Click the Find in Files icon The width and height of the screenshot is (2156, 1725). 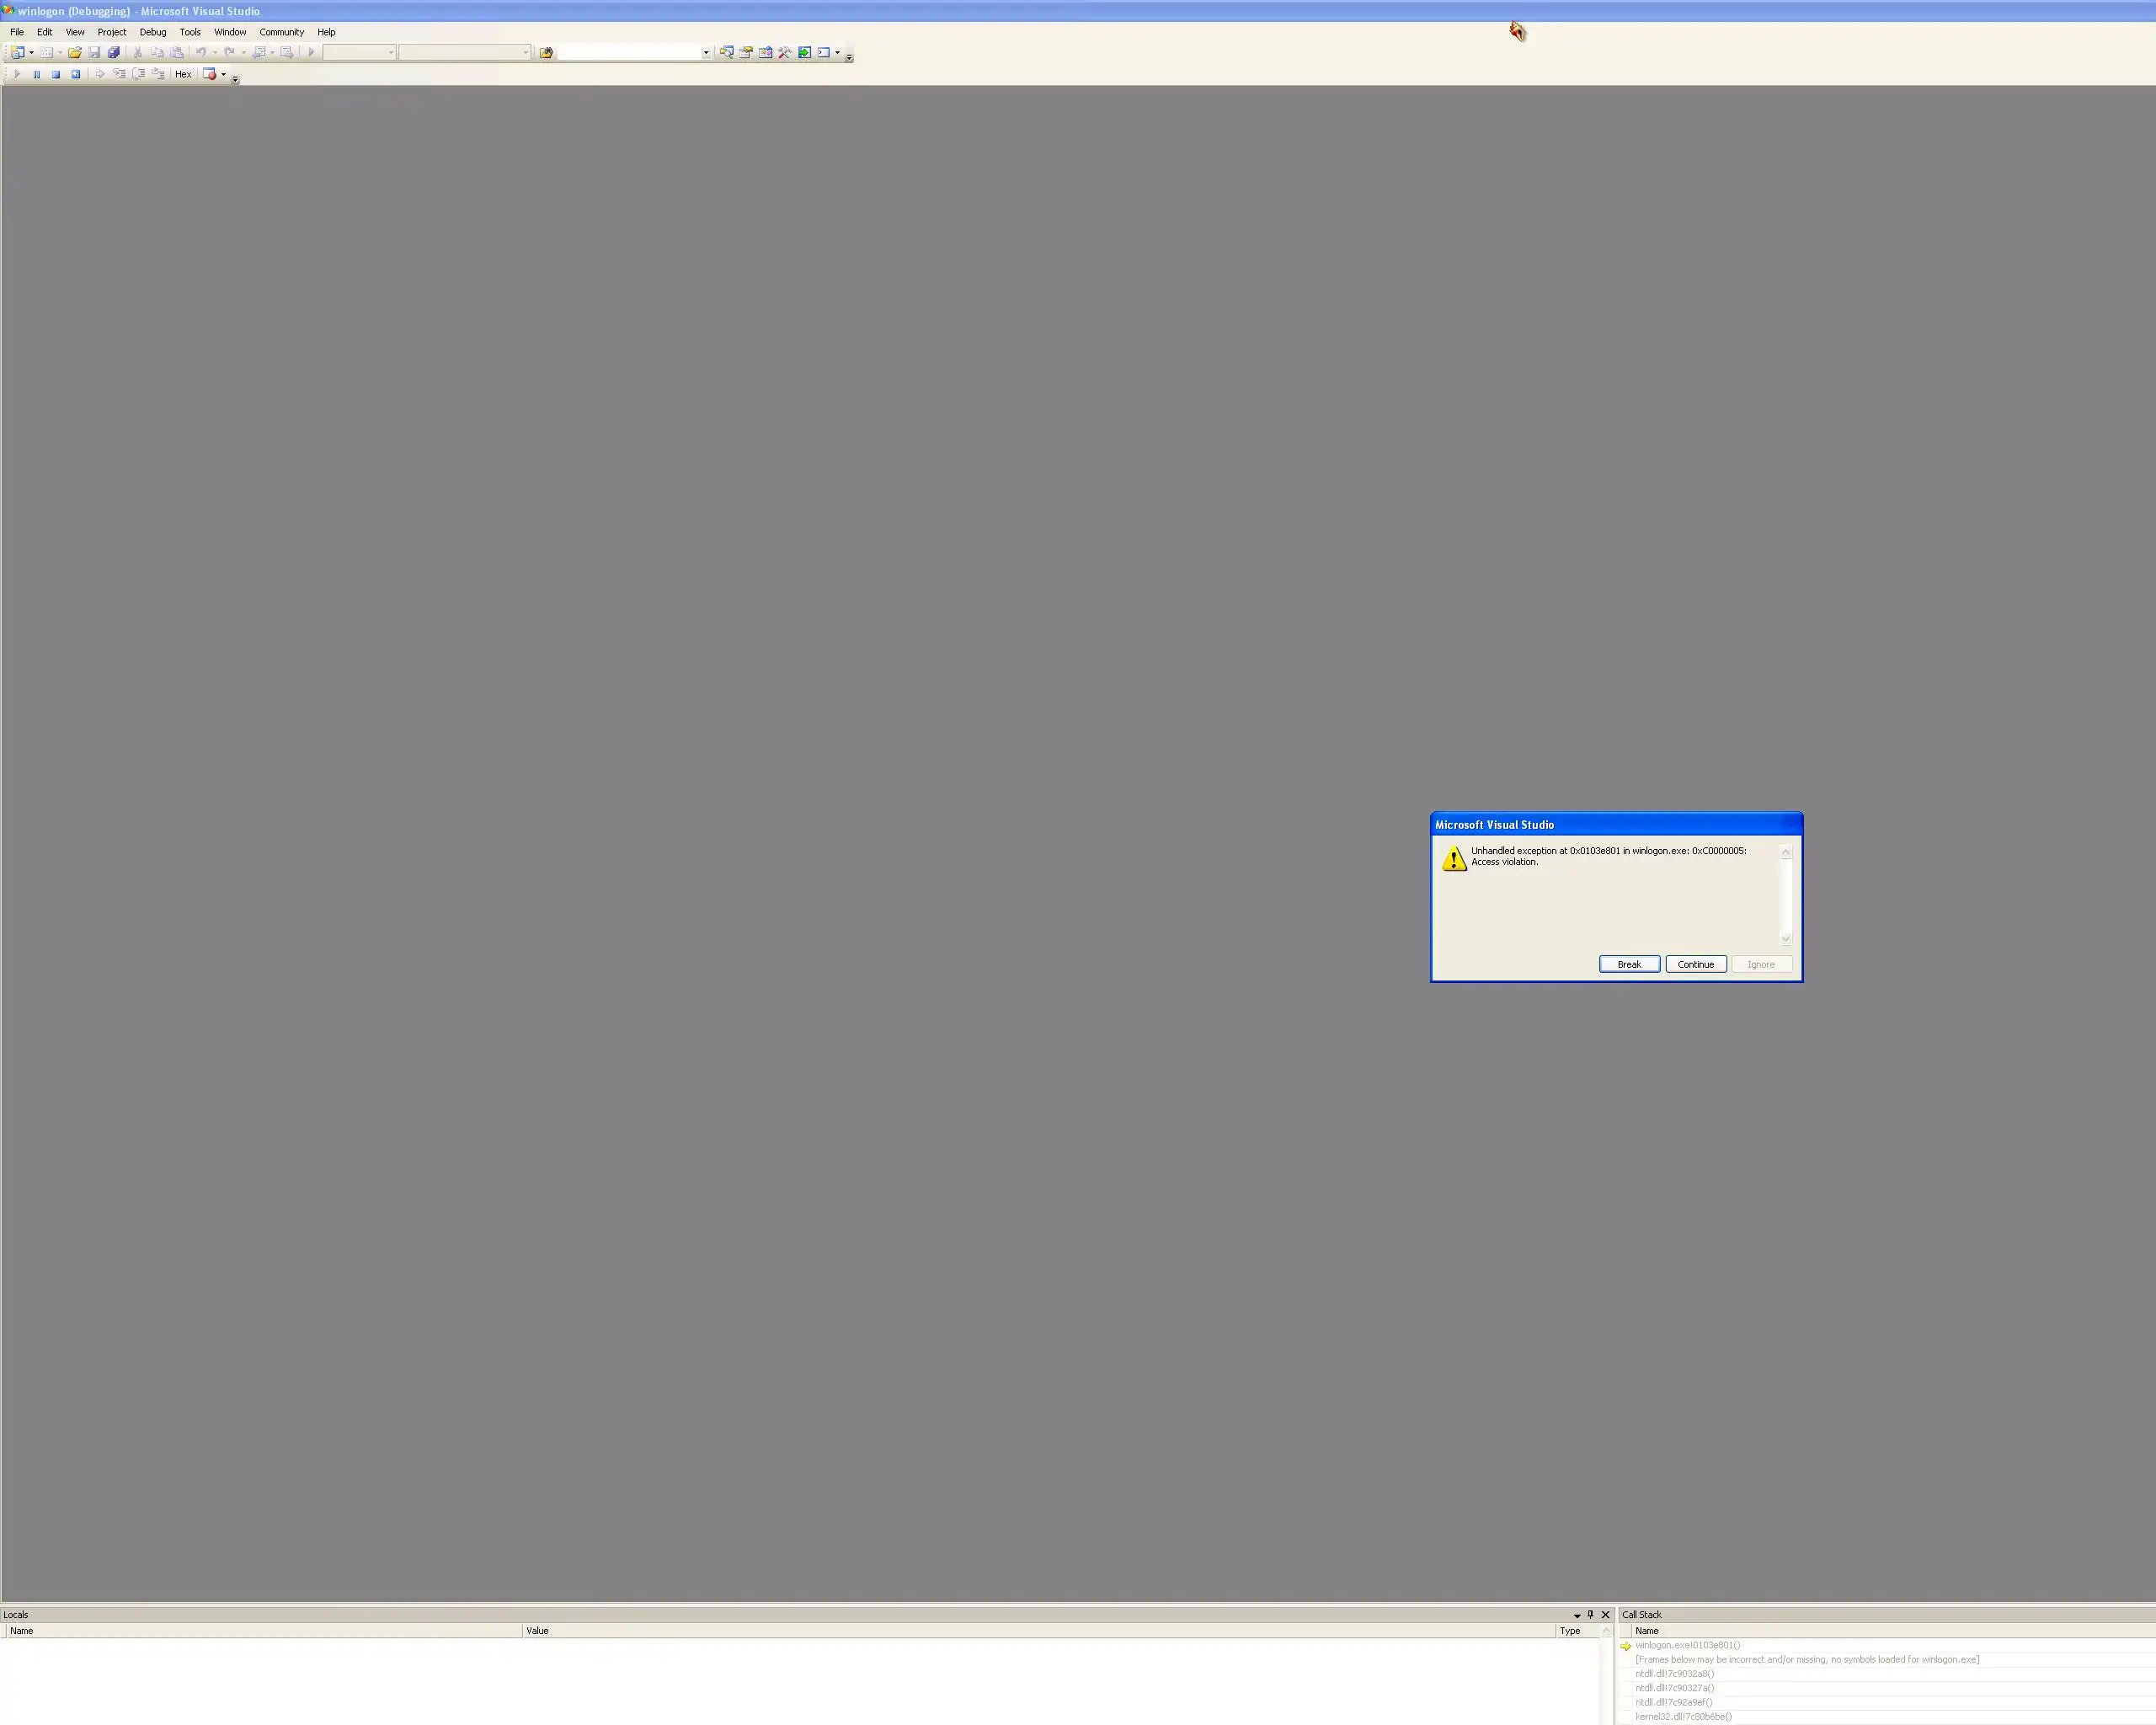coord(546,52)
